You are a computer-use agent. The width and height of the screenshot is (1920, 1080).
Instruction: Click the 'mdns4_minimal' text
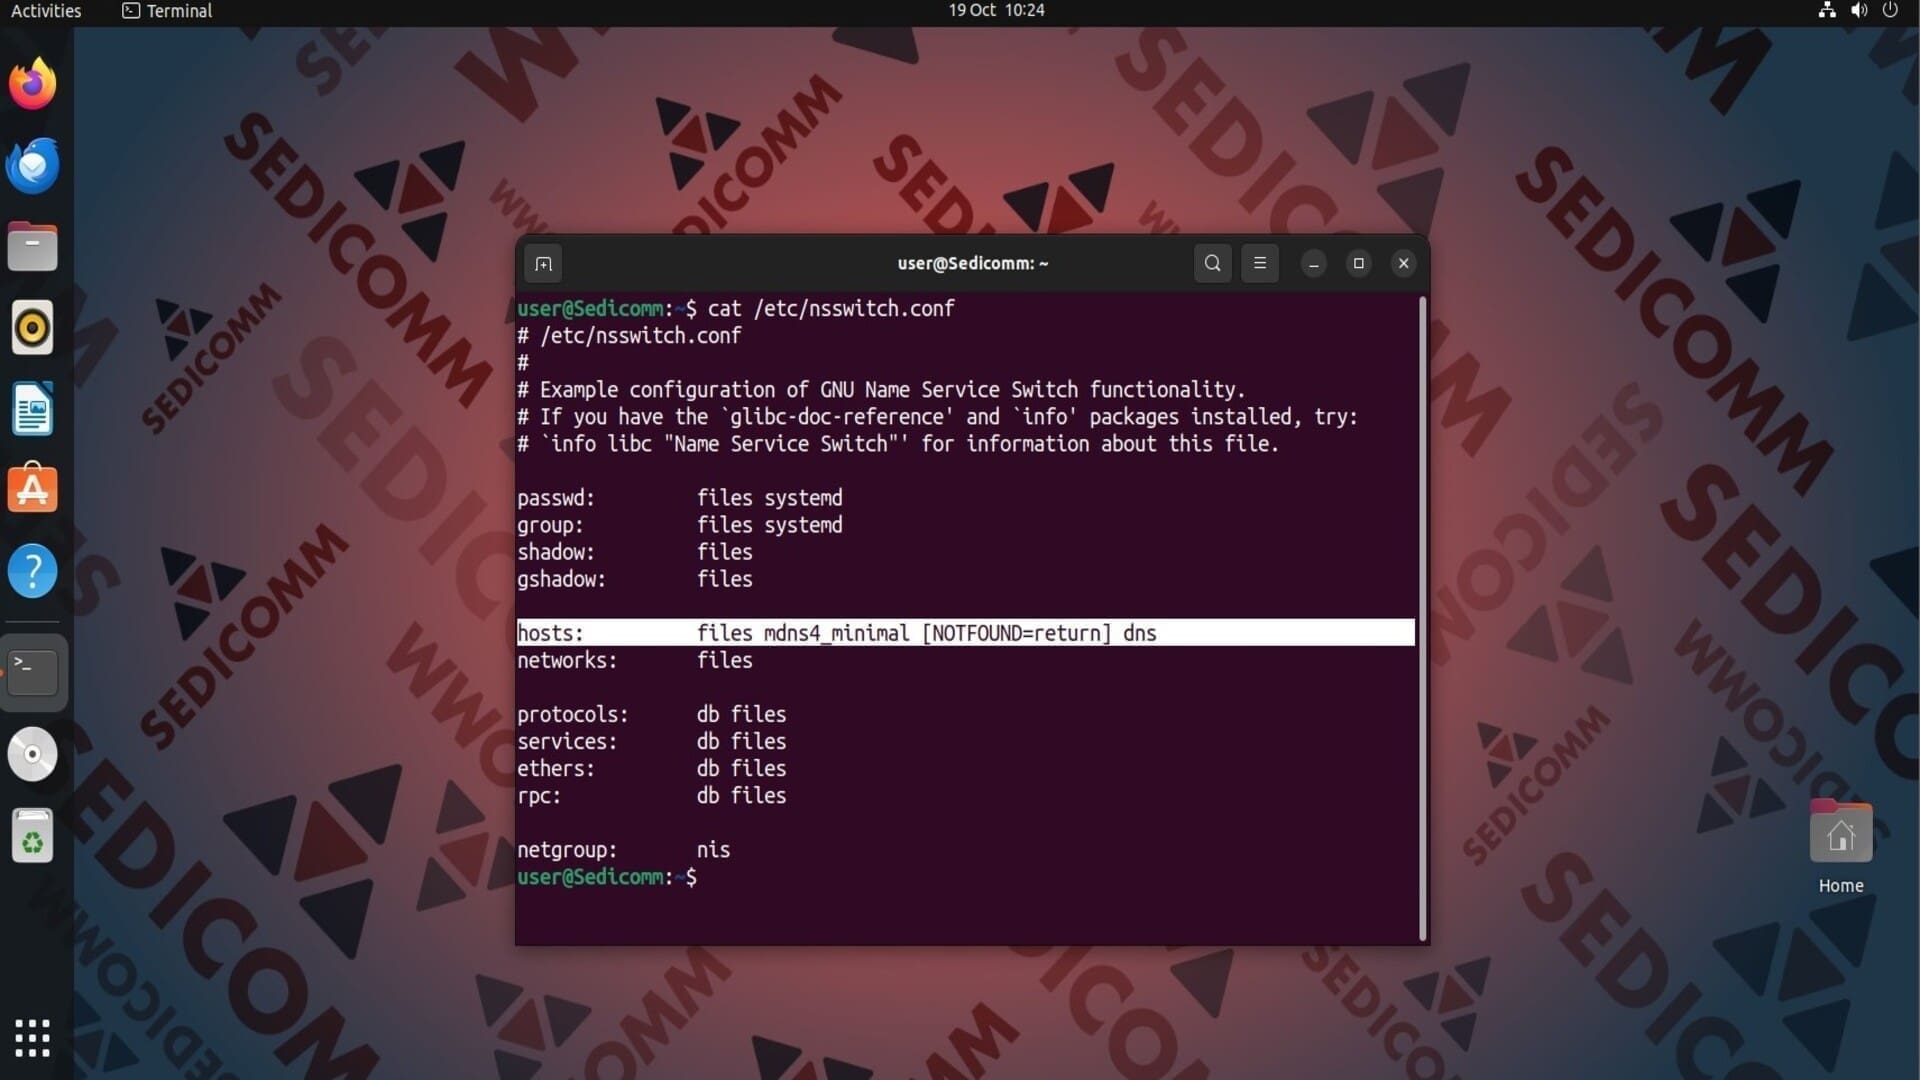pos(837,633)
